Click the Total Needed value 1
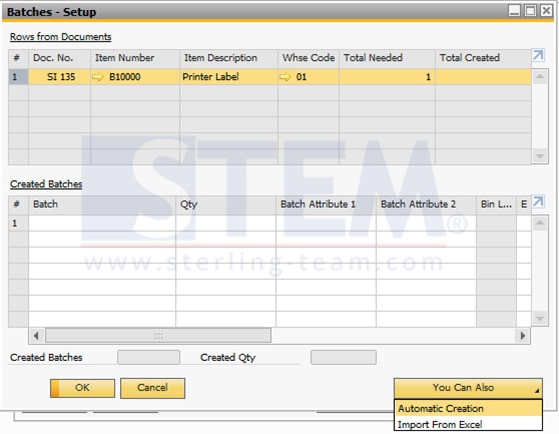This screenshot has height=434, width=559. (387, 77)
